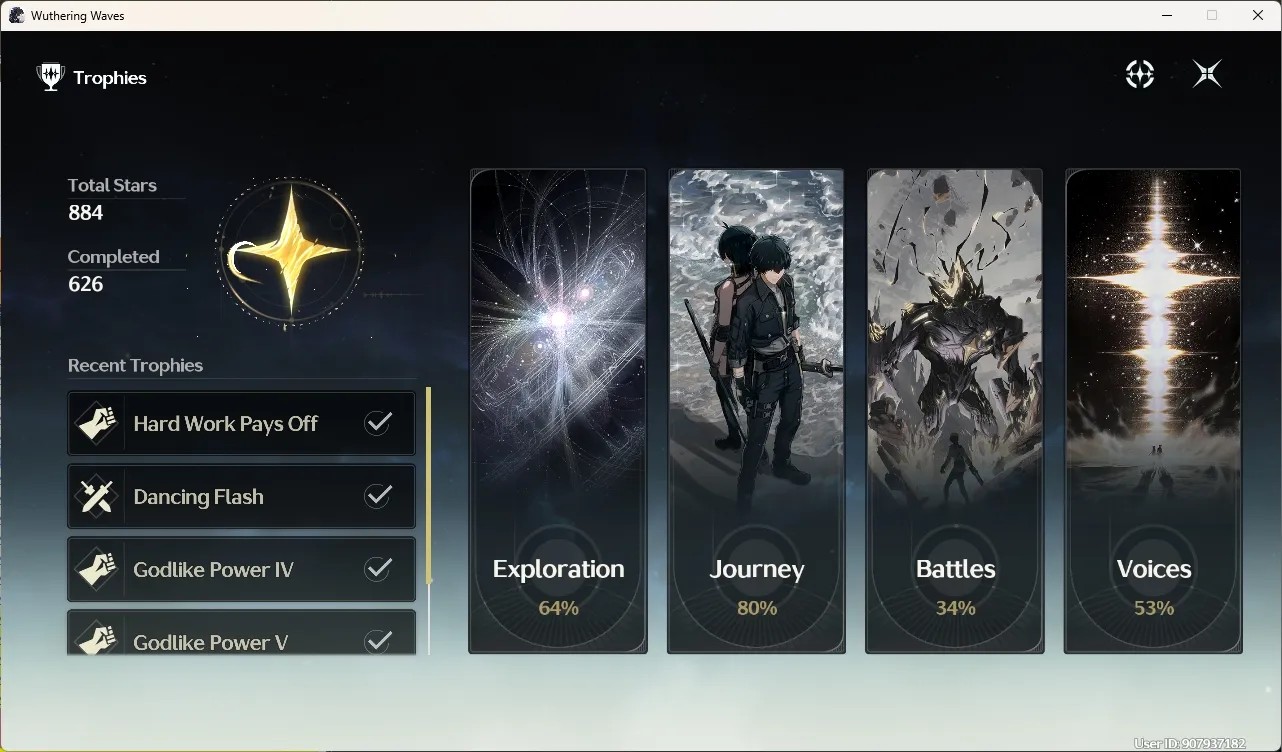1282x752 pixels.
Task: Click the golden star trophy emblem
Action: click(x=289, y=252)
